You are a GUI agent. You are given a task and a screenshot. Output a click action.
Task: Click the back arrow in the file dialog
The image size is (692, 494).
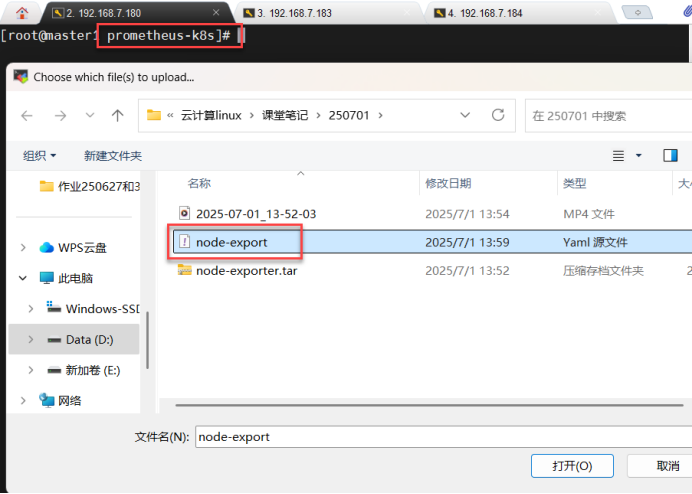pos(27,115)
